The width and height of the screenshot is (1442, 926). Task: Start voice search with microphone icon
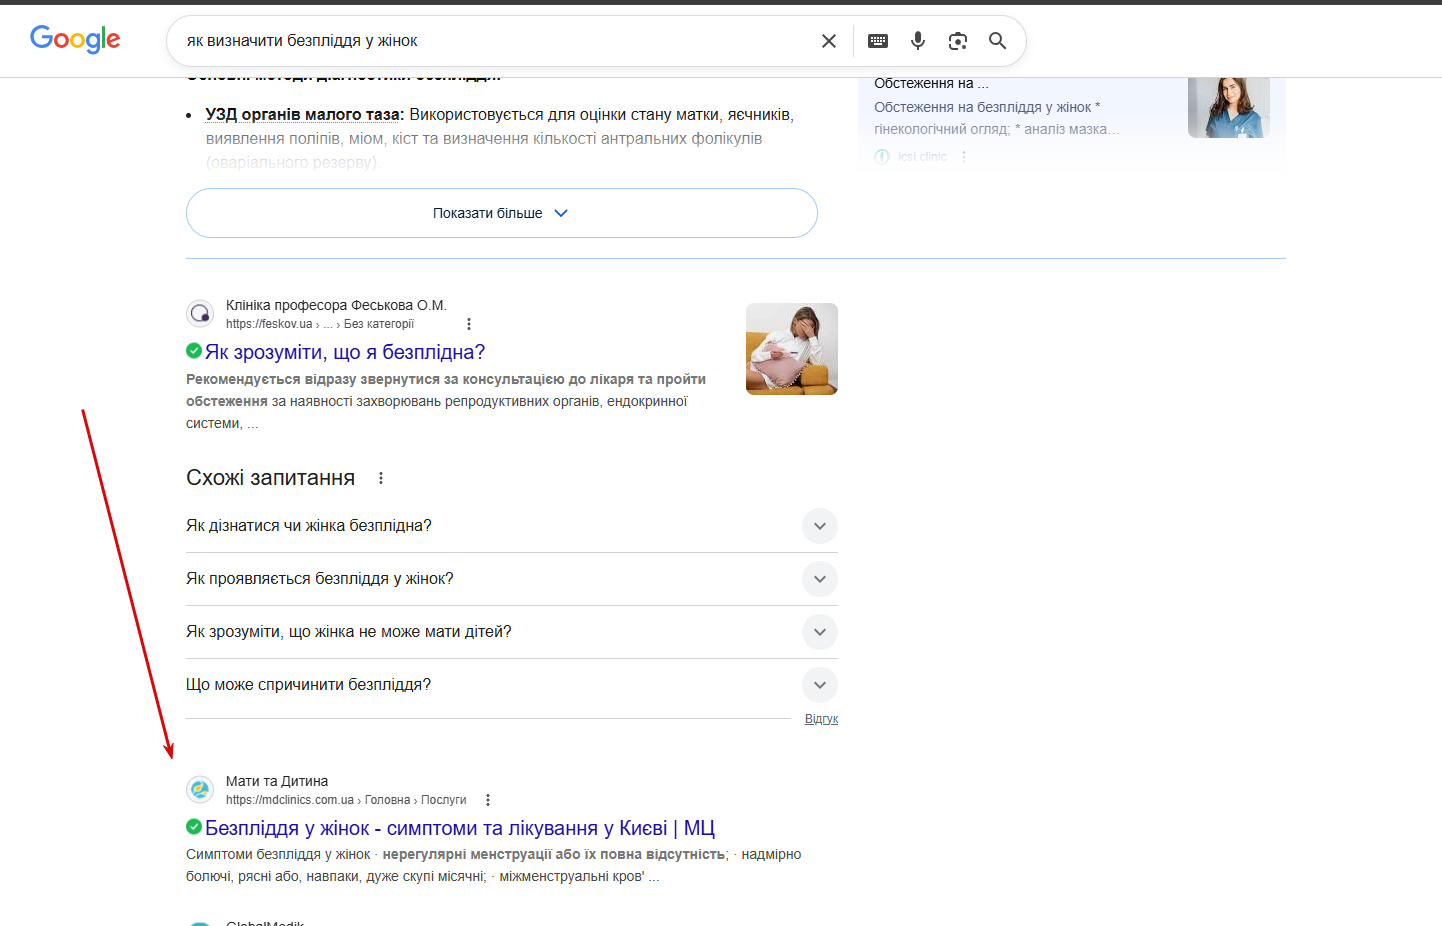(x=918, y=41)
